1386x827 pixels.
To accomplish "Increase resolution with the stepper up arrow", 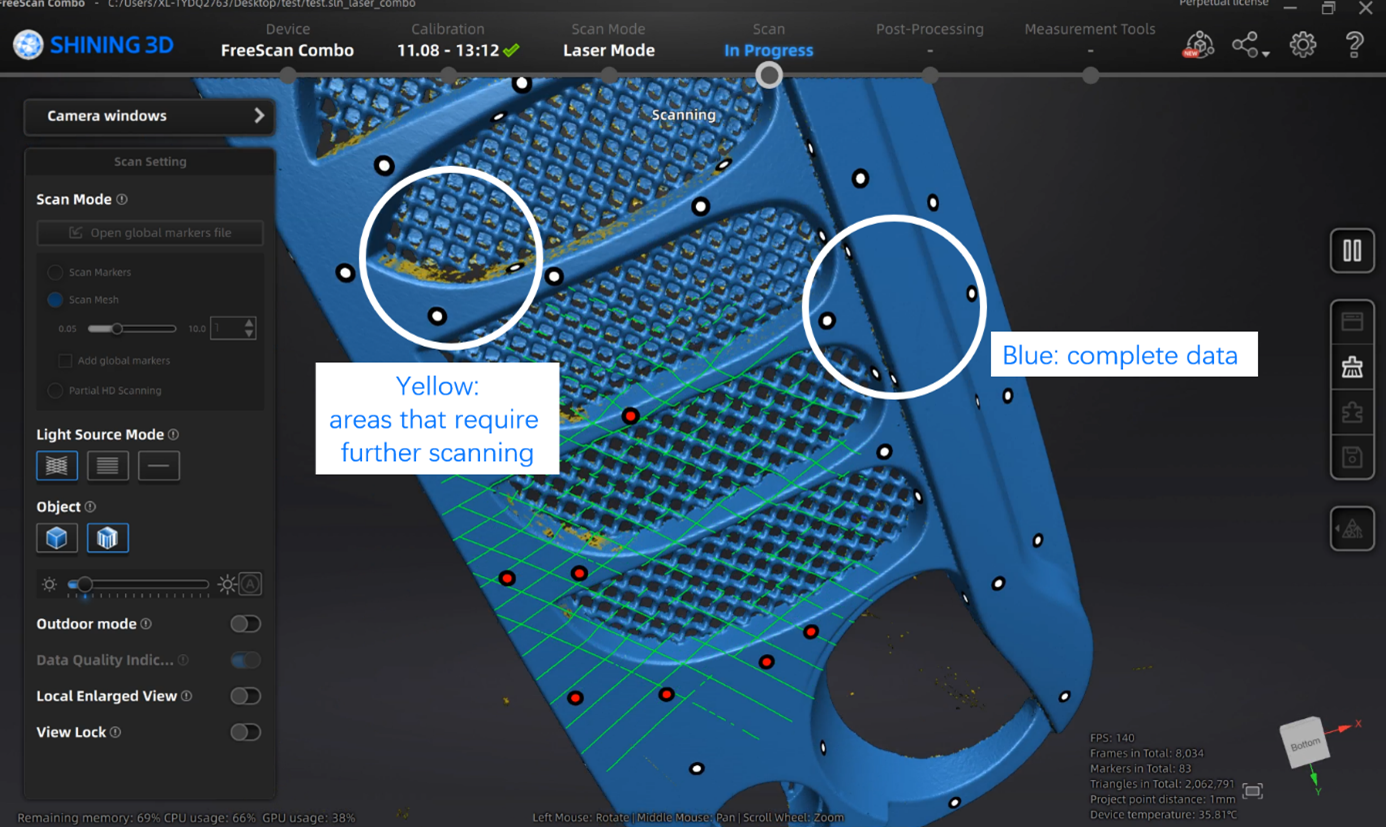I will click(249, 322).
